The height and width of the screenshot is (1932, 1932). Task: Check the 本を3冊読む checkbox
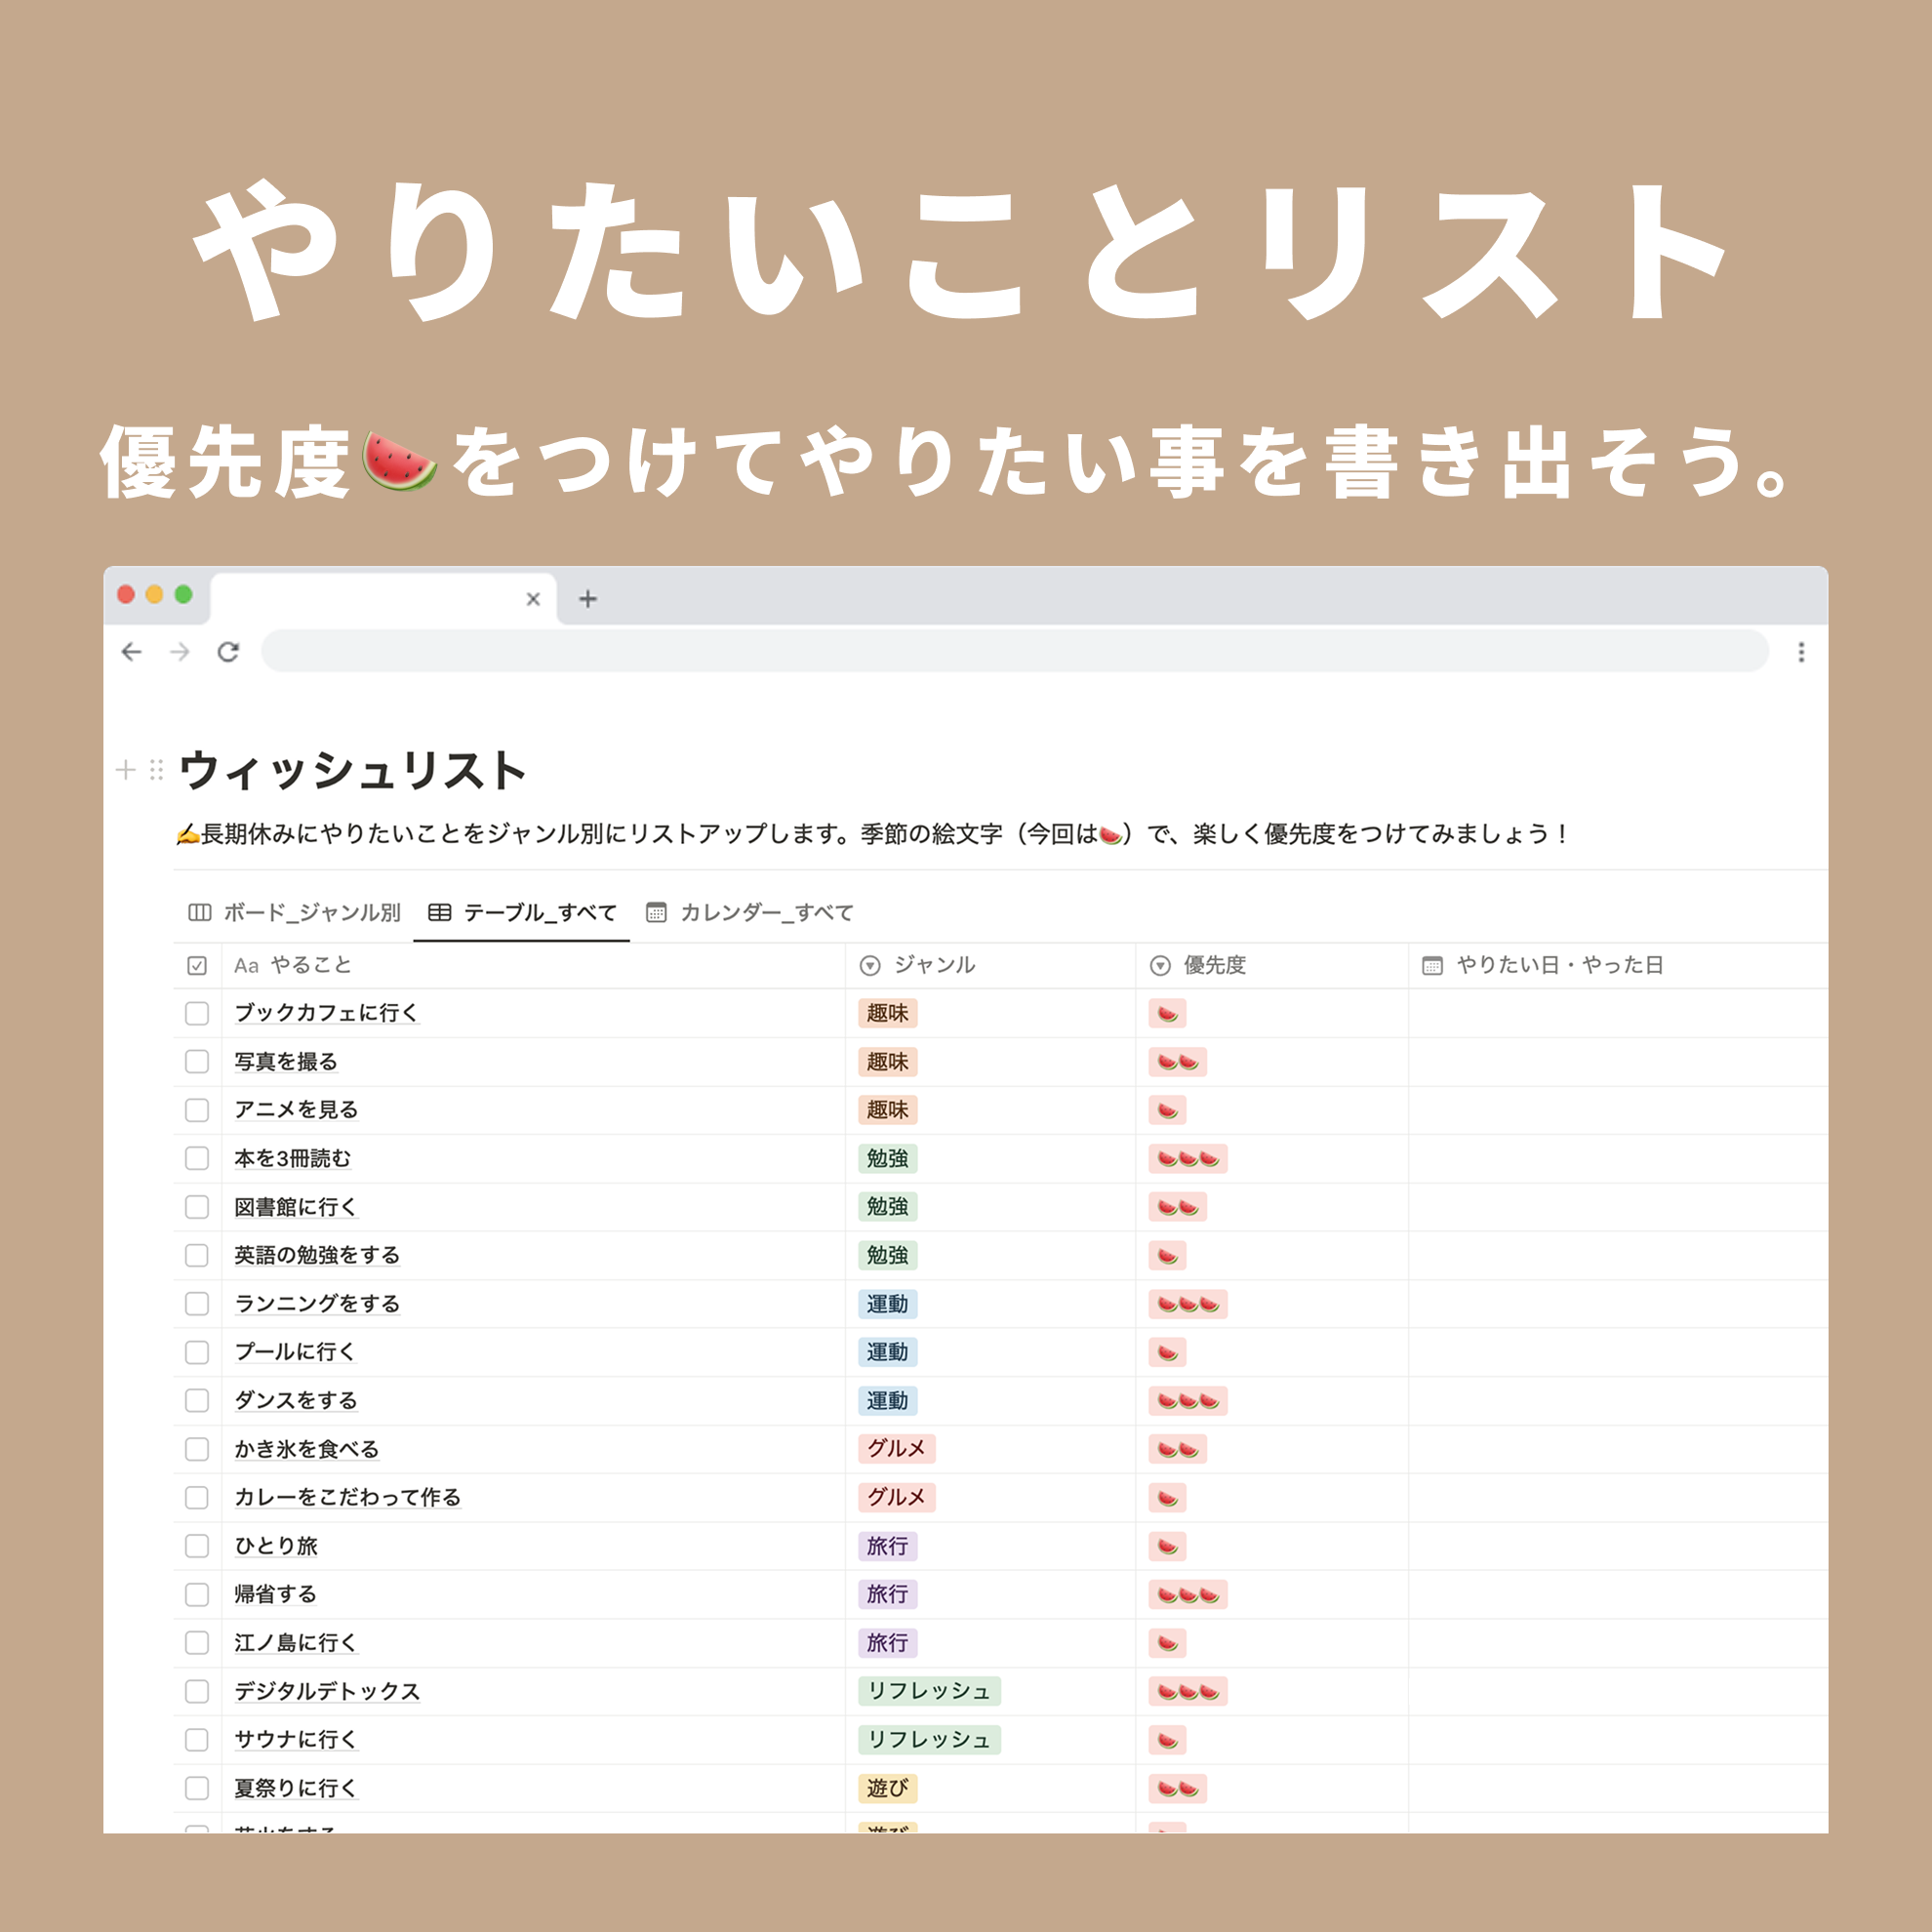coord(197,1158)
